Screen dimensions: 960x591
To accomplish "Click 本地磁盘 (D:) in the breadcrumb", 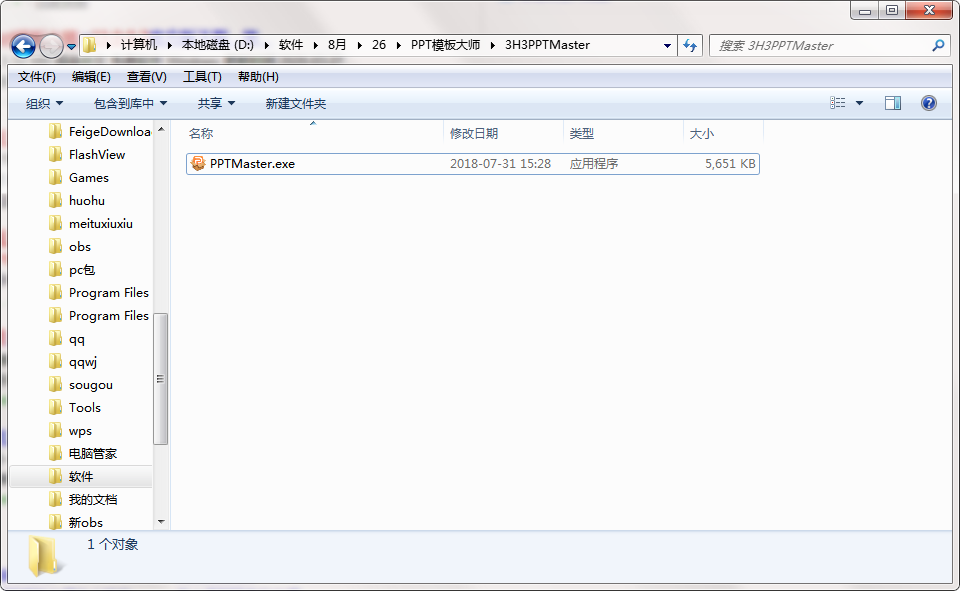I will coord(217,45).
